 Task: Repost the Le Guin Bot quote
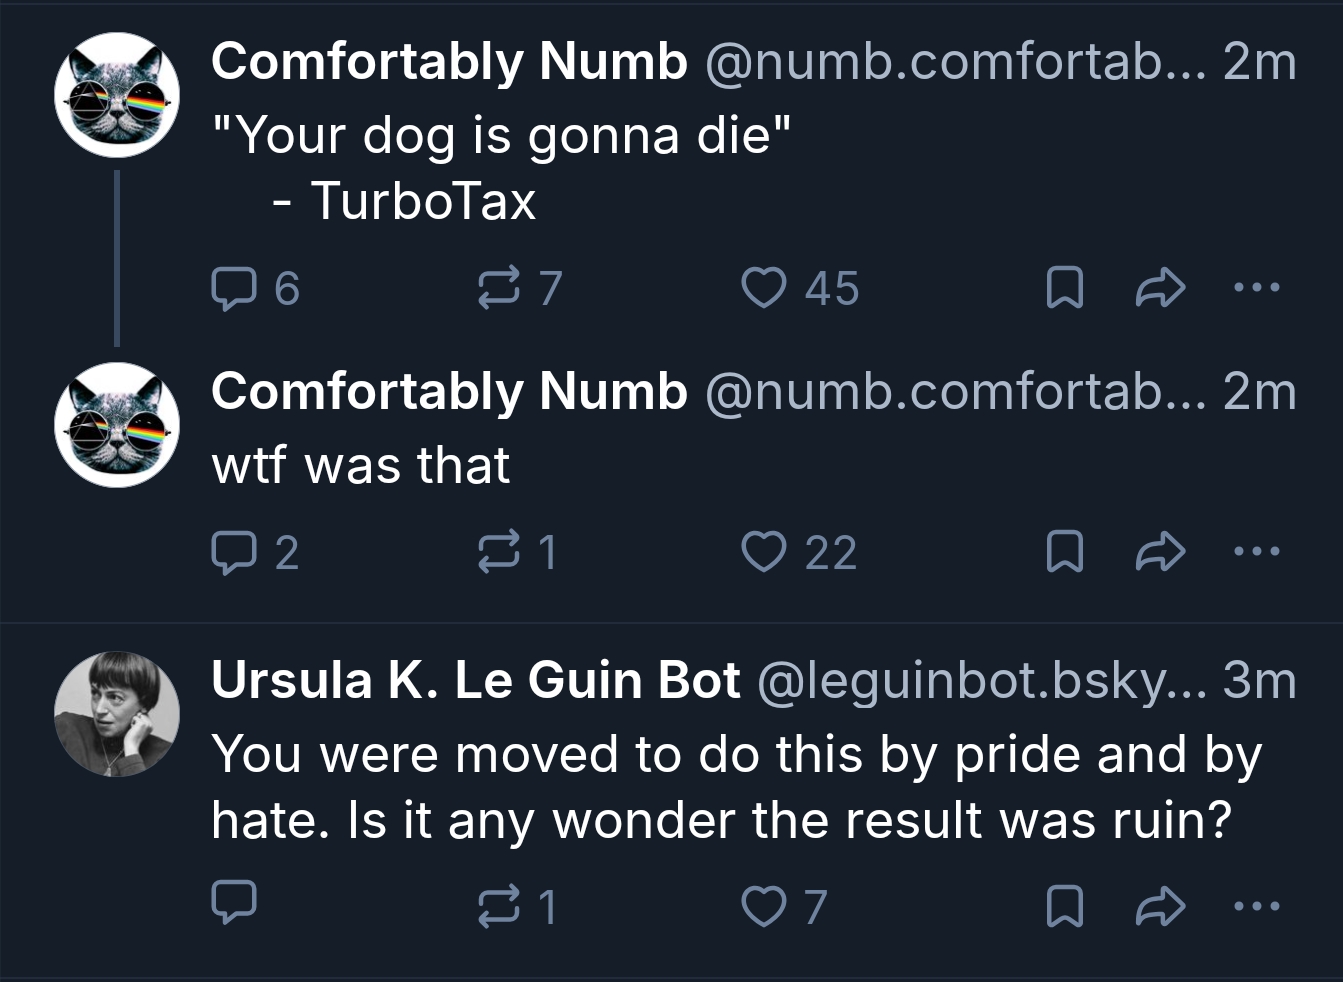(497, 906)
